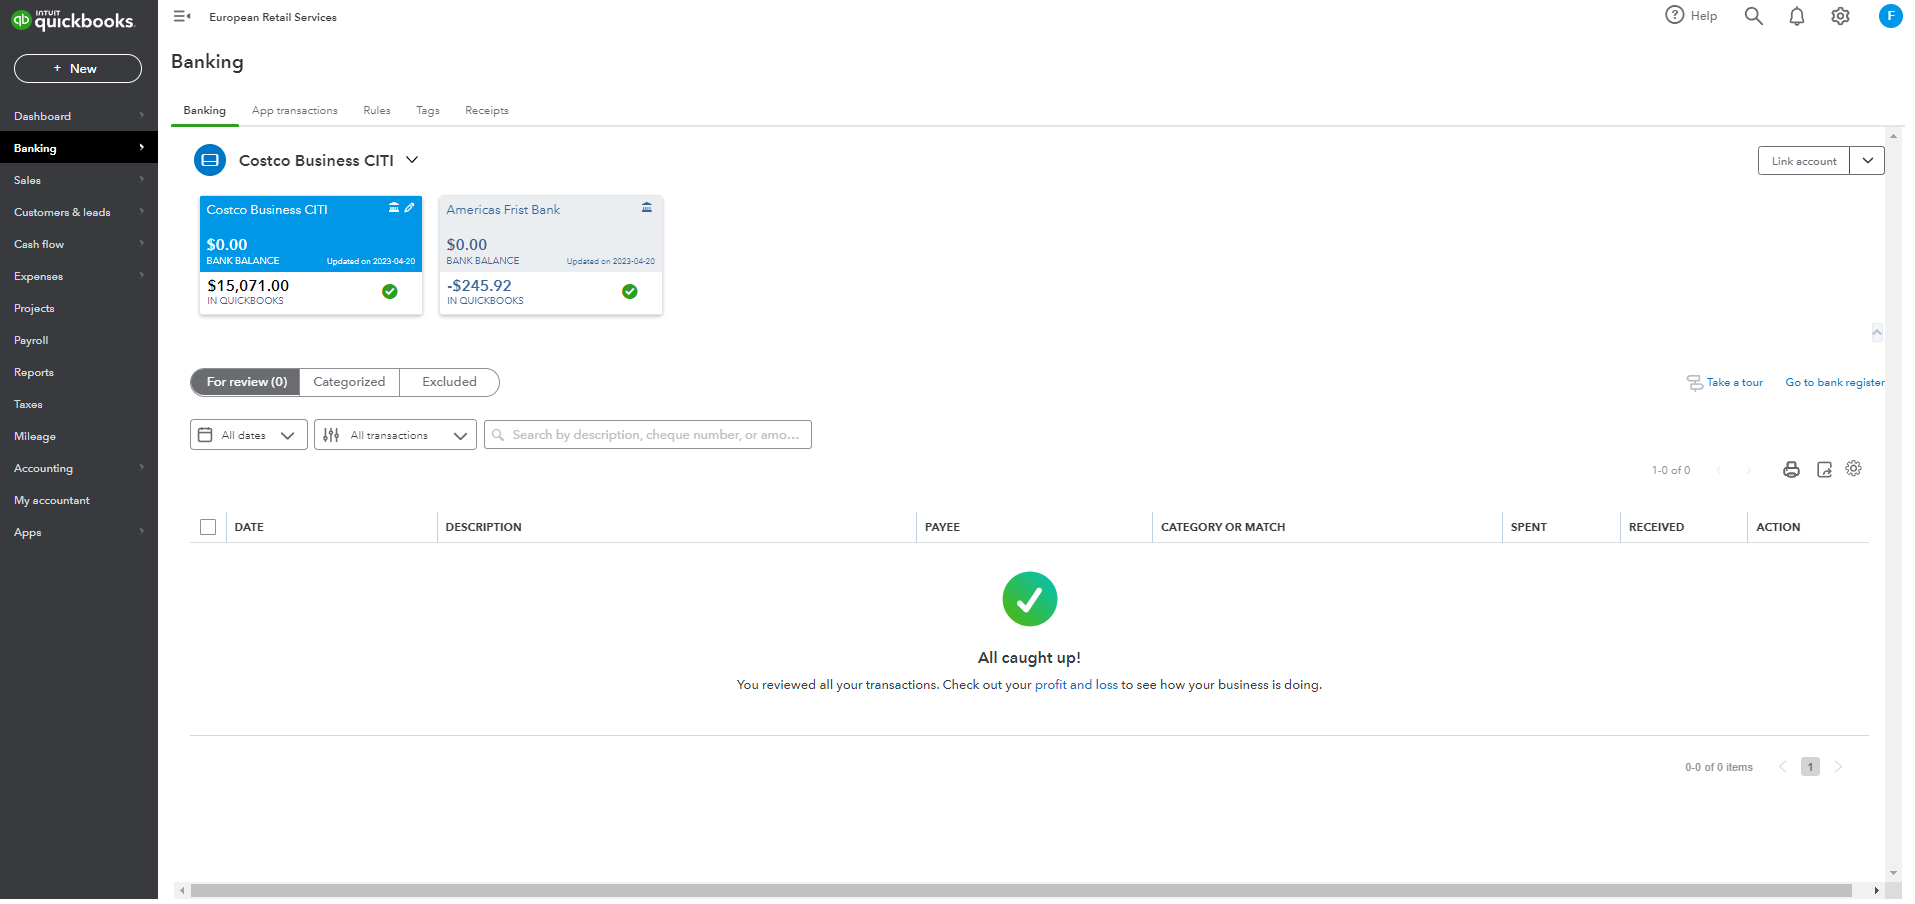Click the calendar icon in All dates filter
This screenshot has width=1915, height=904.
205,435
